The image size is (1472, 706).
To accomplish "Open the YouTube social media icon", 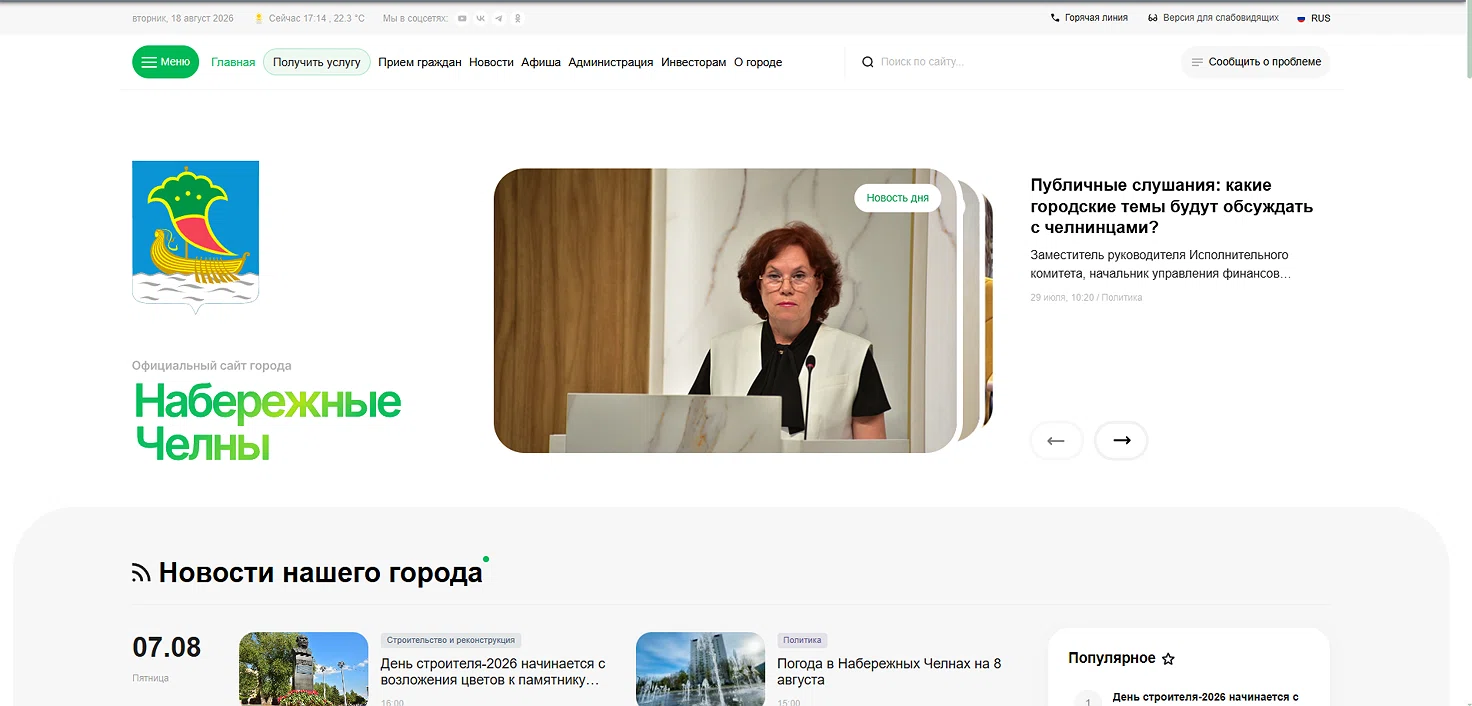I will pyautogui.click(x=462, y=18).
